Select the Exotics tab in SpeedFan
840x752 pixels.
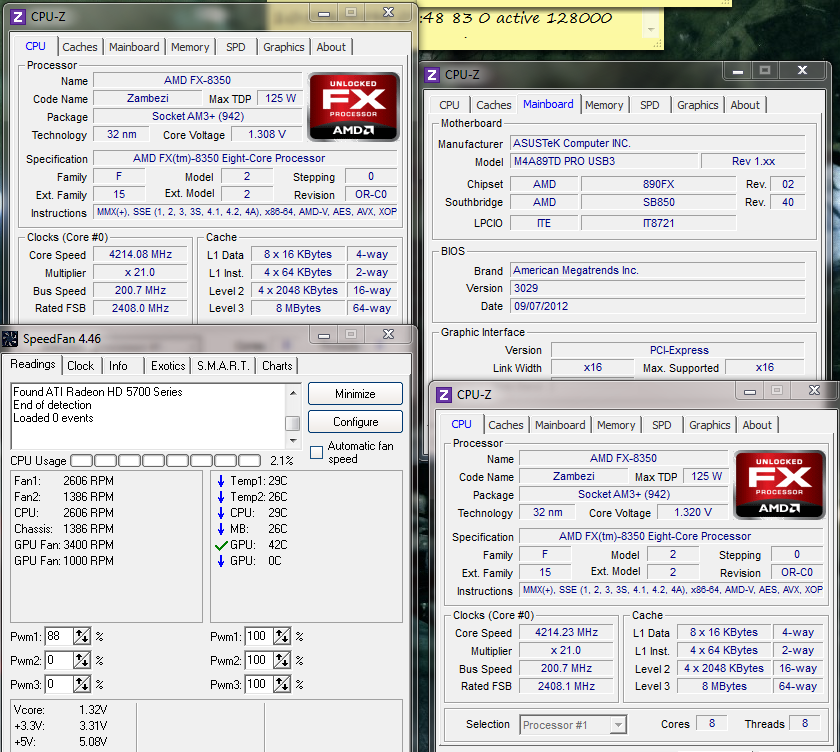(x=168, y=366)
